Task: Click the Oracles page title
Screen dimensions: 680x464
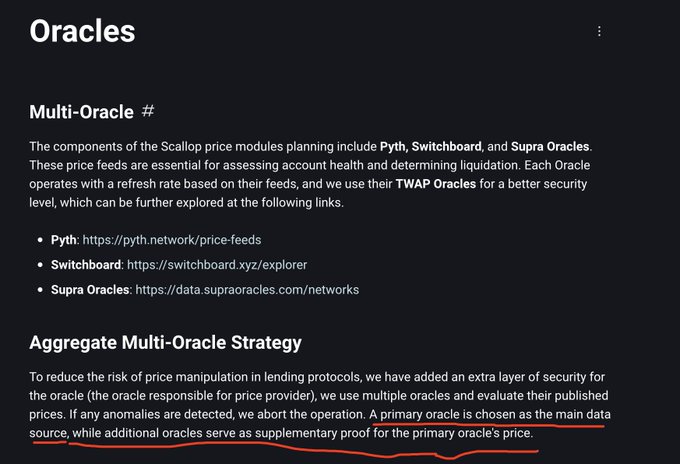Action: click(82, 31)
